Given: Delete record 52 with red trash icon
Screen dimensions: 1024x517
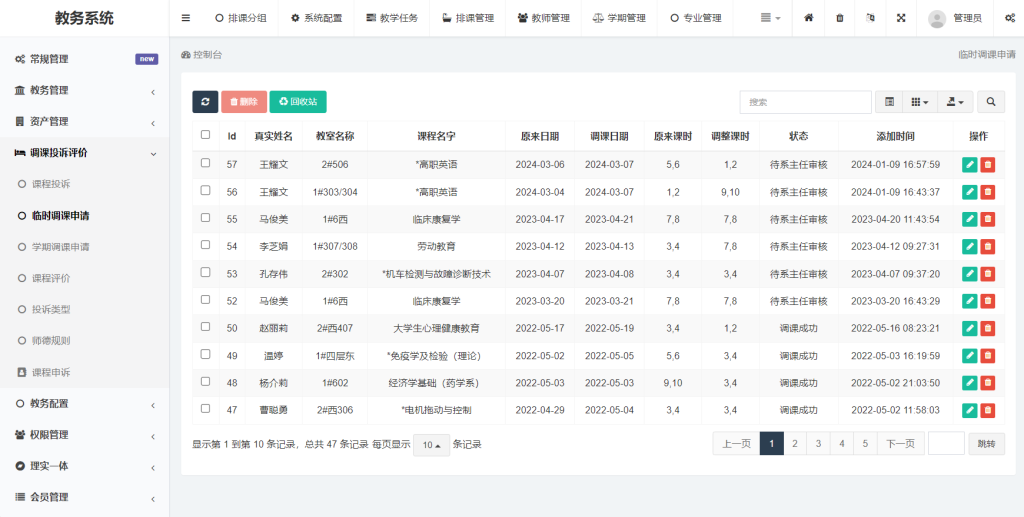Looking at the screenshot, I should [987, 301].
